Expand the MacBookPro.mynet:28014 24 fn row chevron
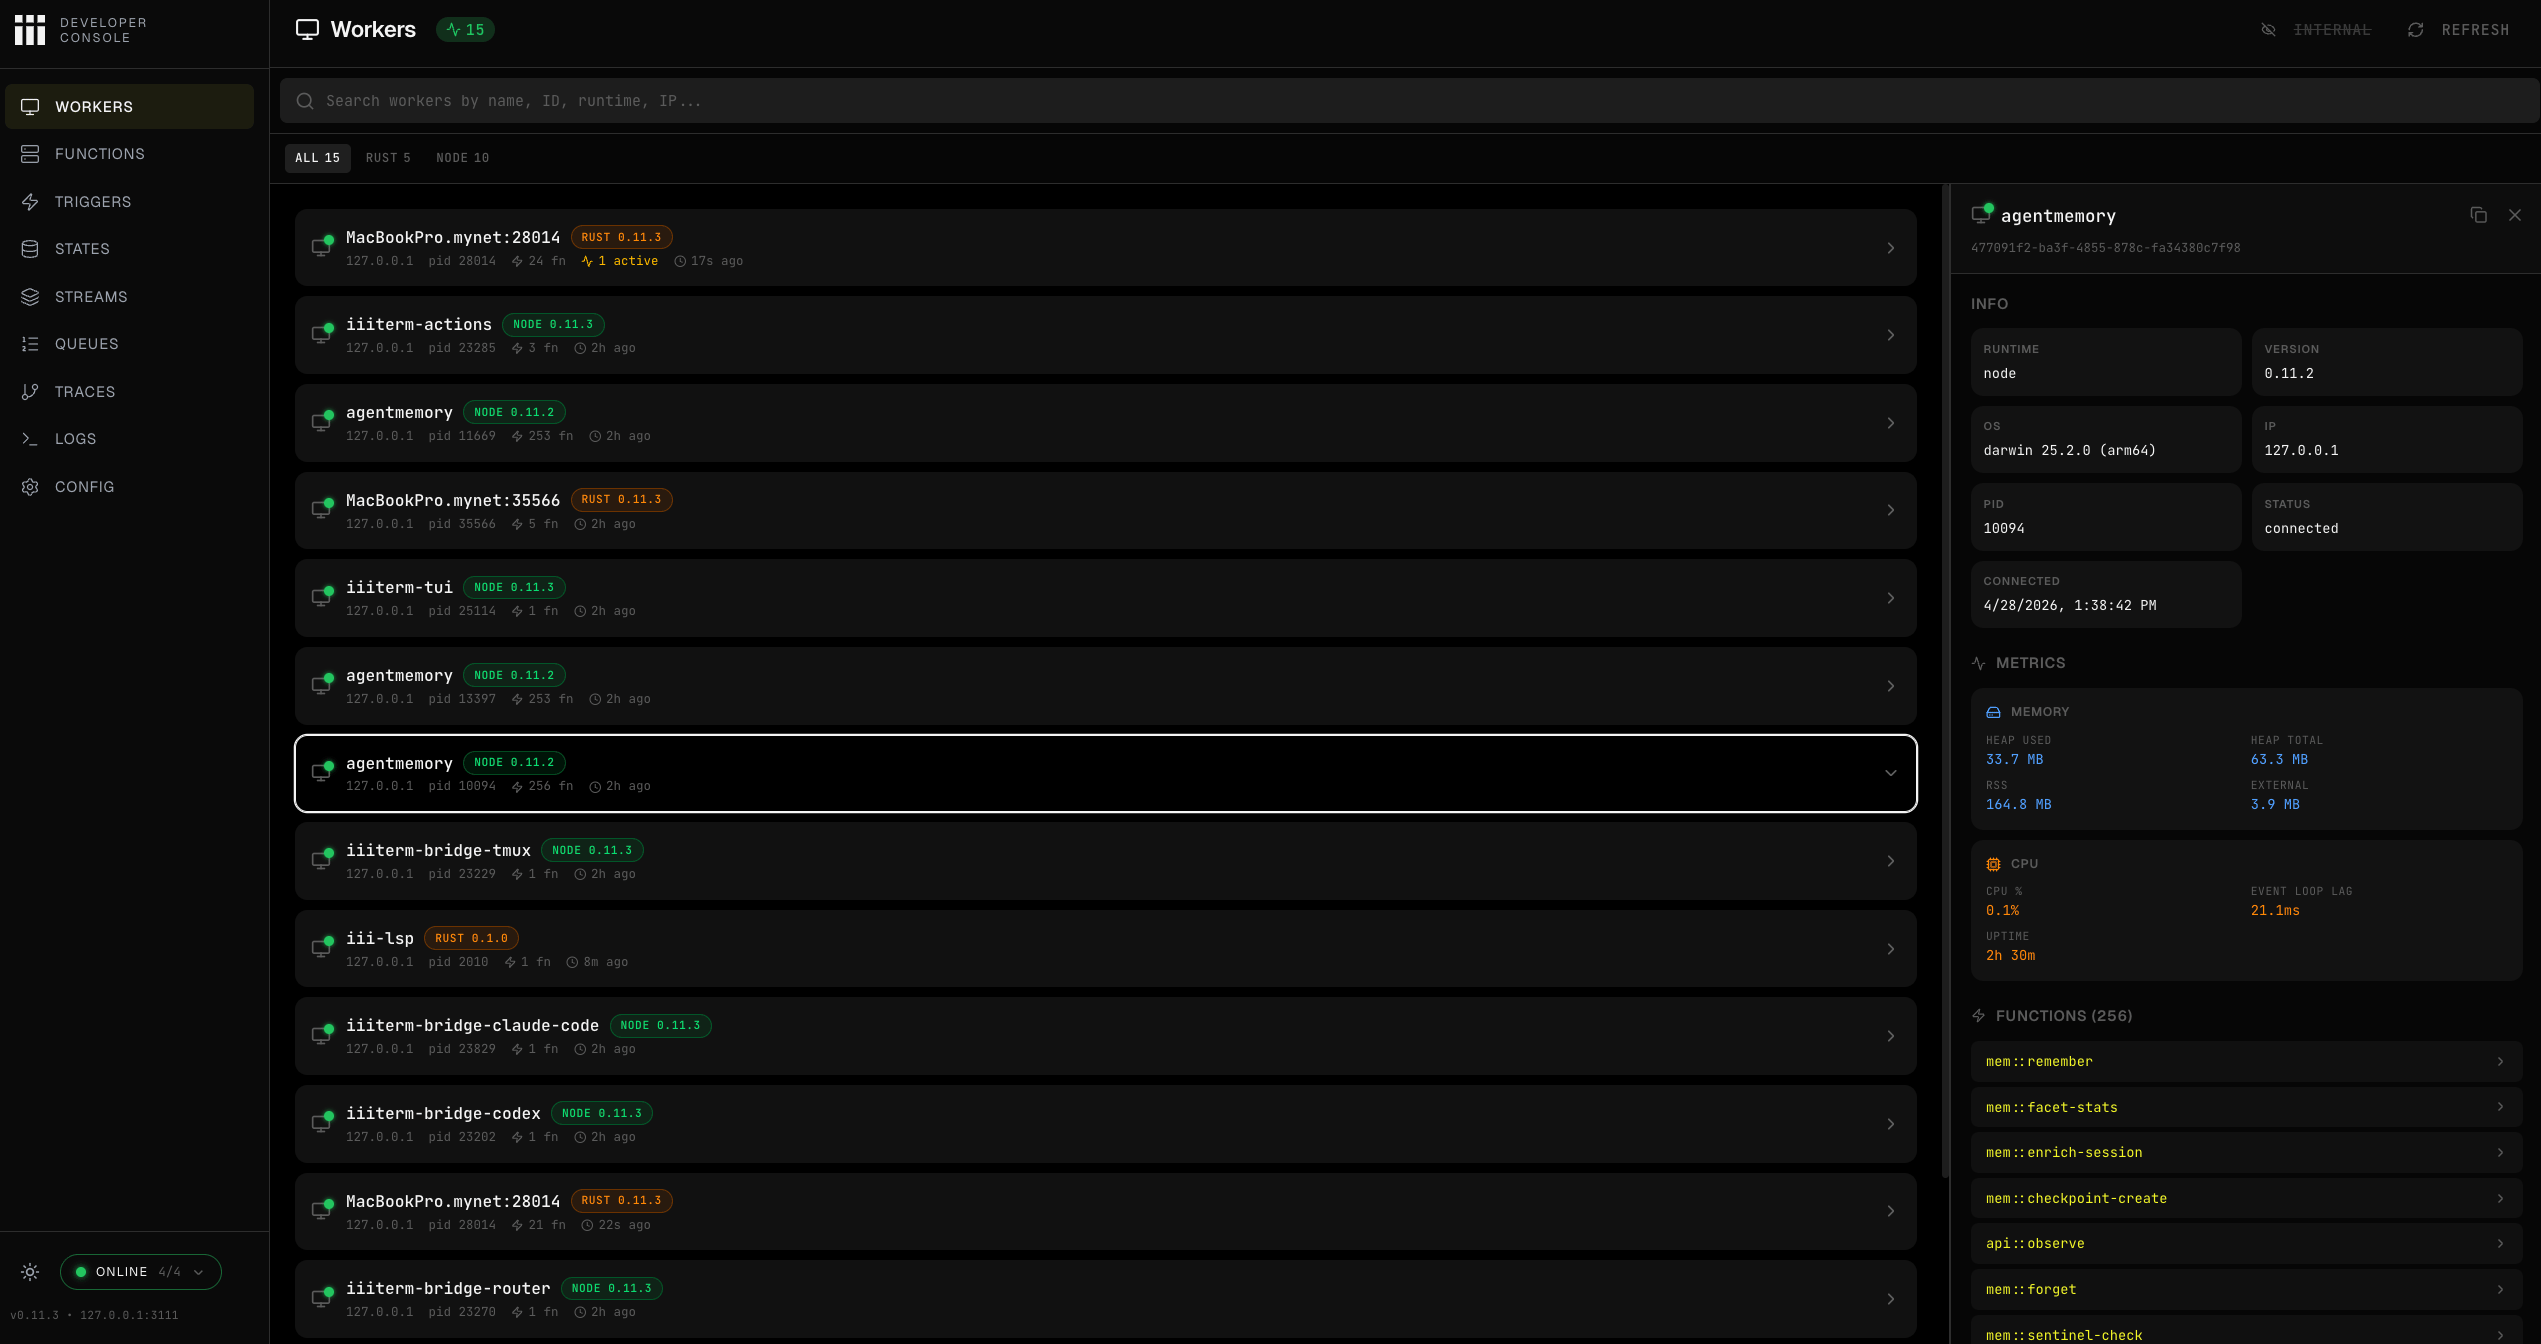2541x1344 pixels. [1890, 248]
